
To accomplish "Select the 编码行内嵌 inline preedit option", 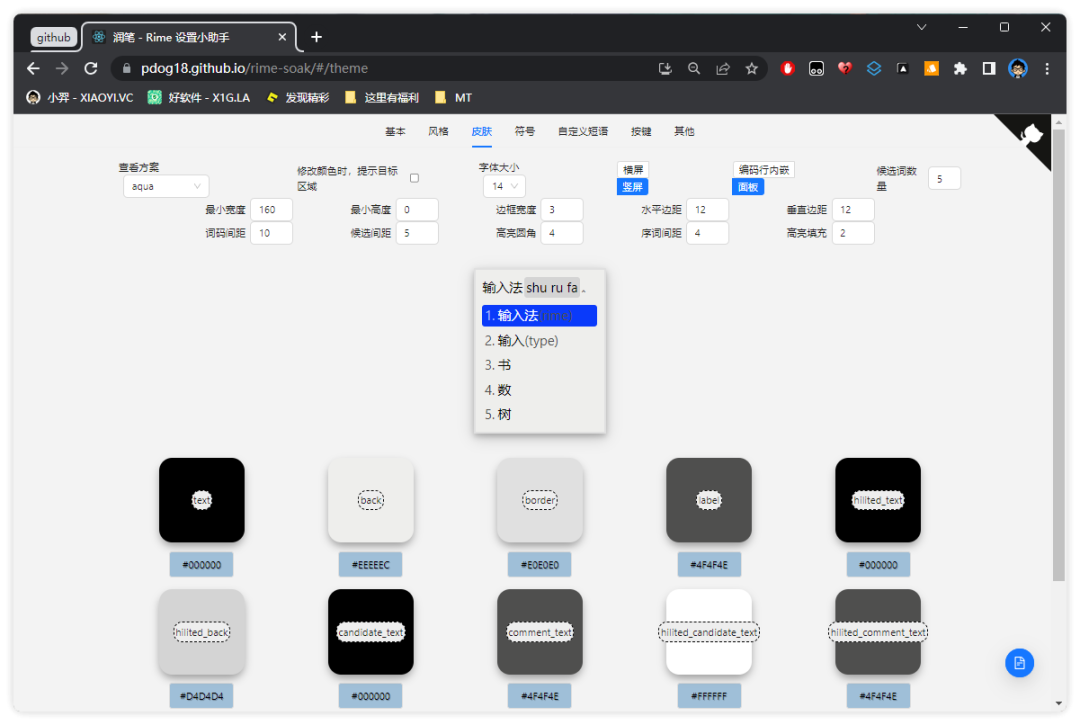I will pyautogui.click(x=764, y=170).
